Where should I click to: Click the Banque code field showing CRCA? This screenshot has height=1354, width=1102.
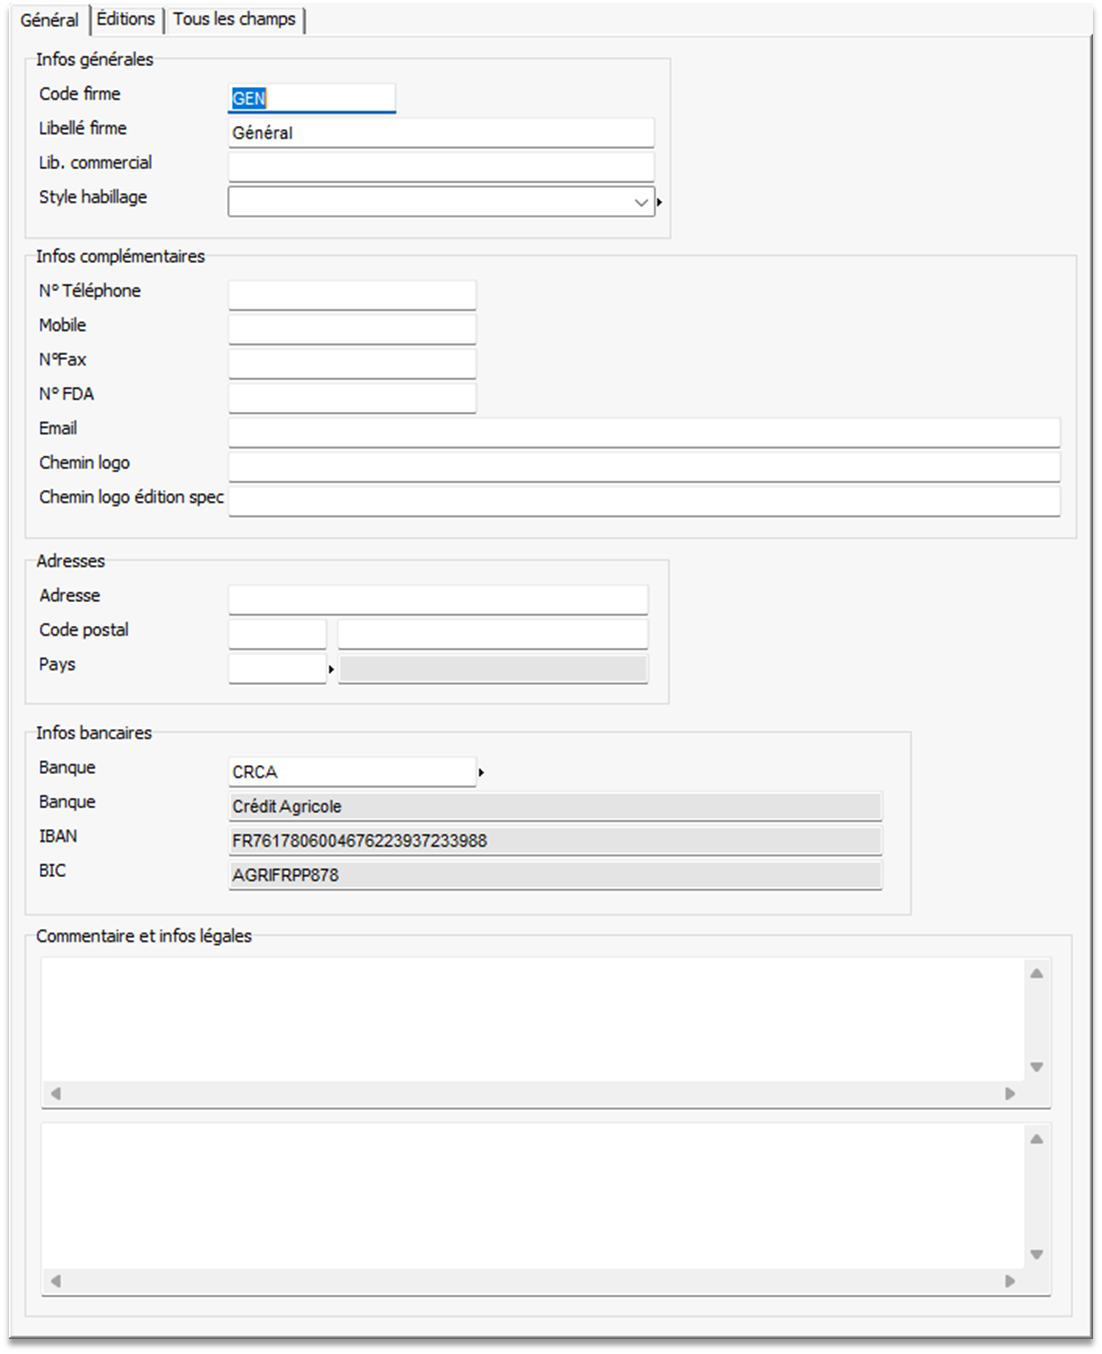[352, 772]
